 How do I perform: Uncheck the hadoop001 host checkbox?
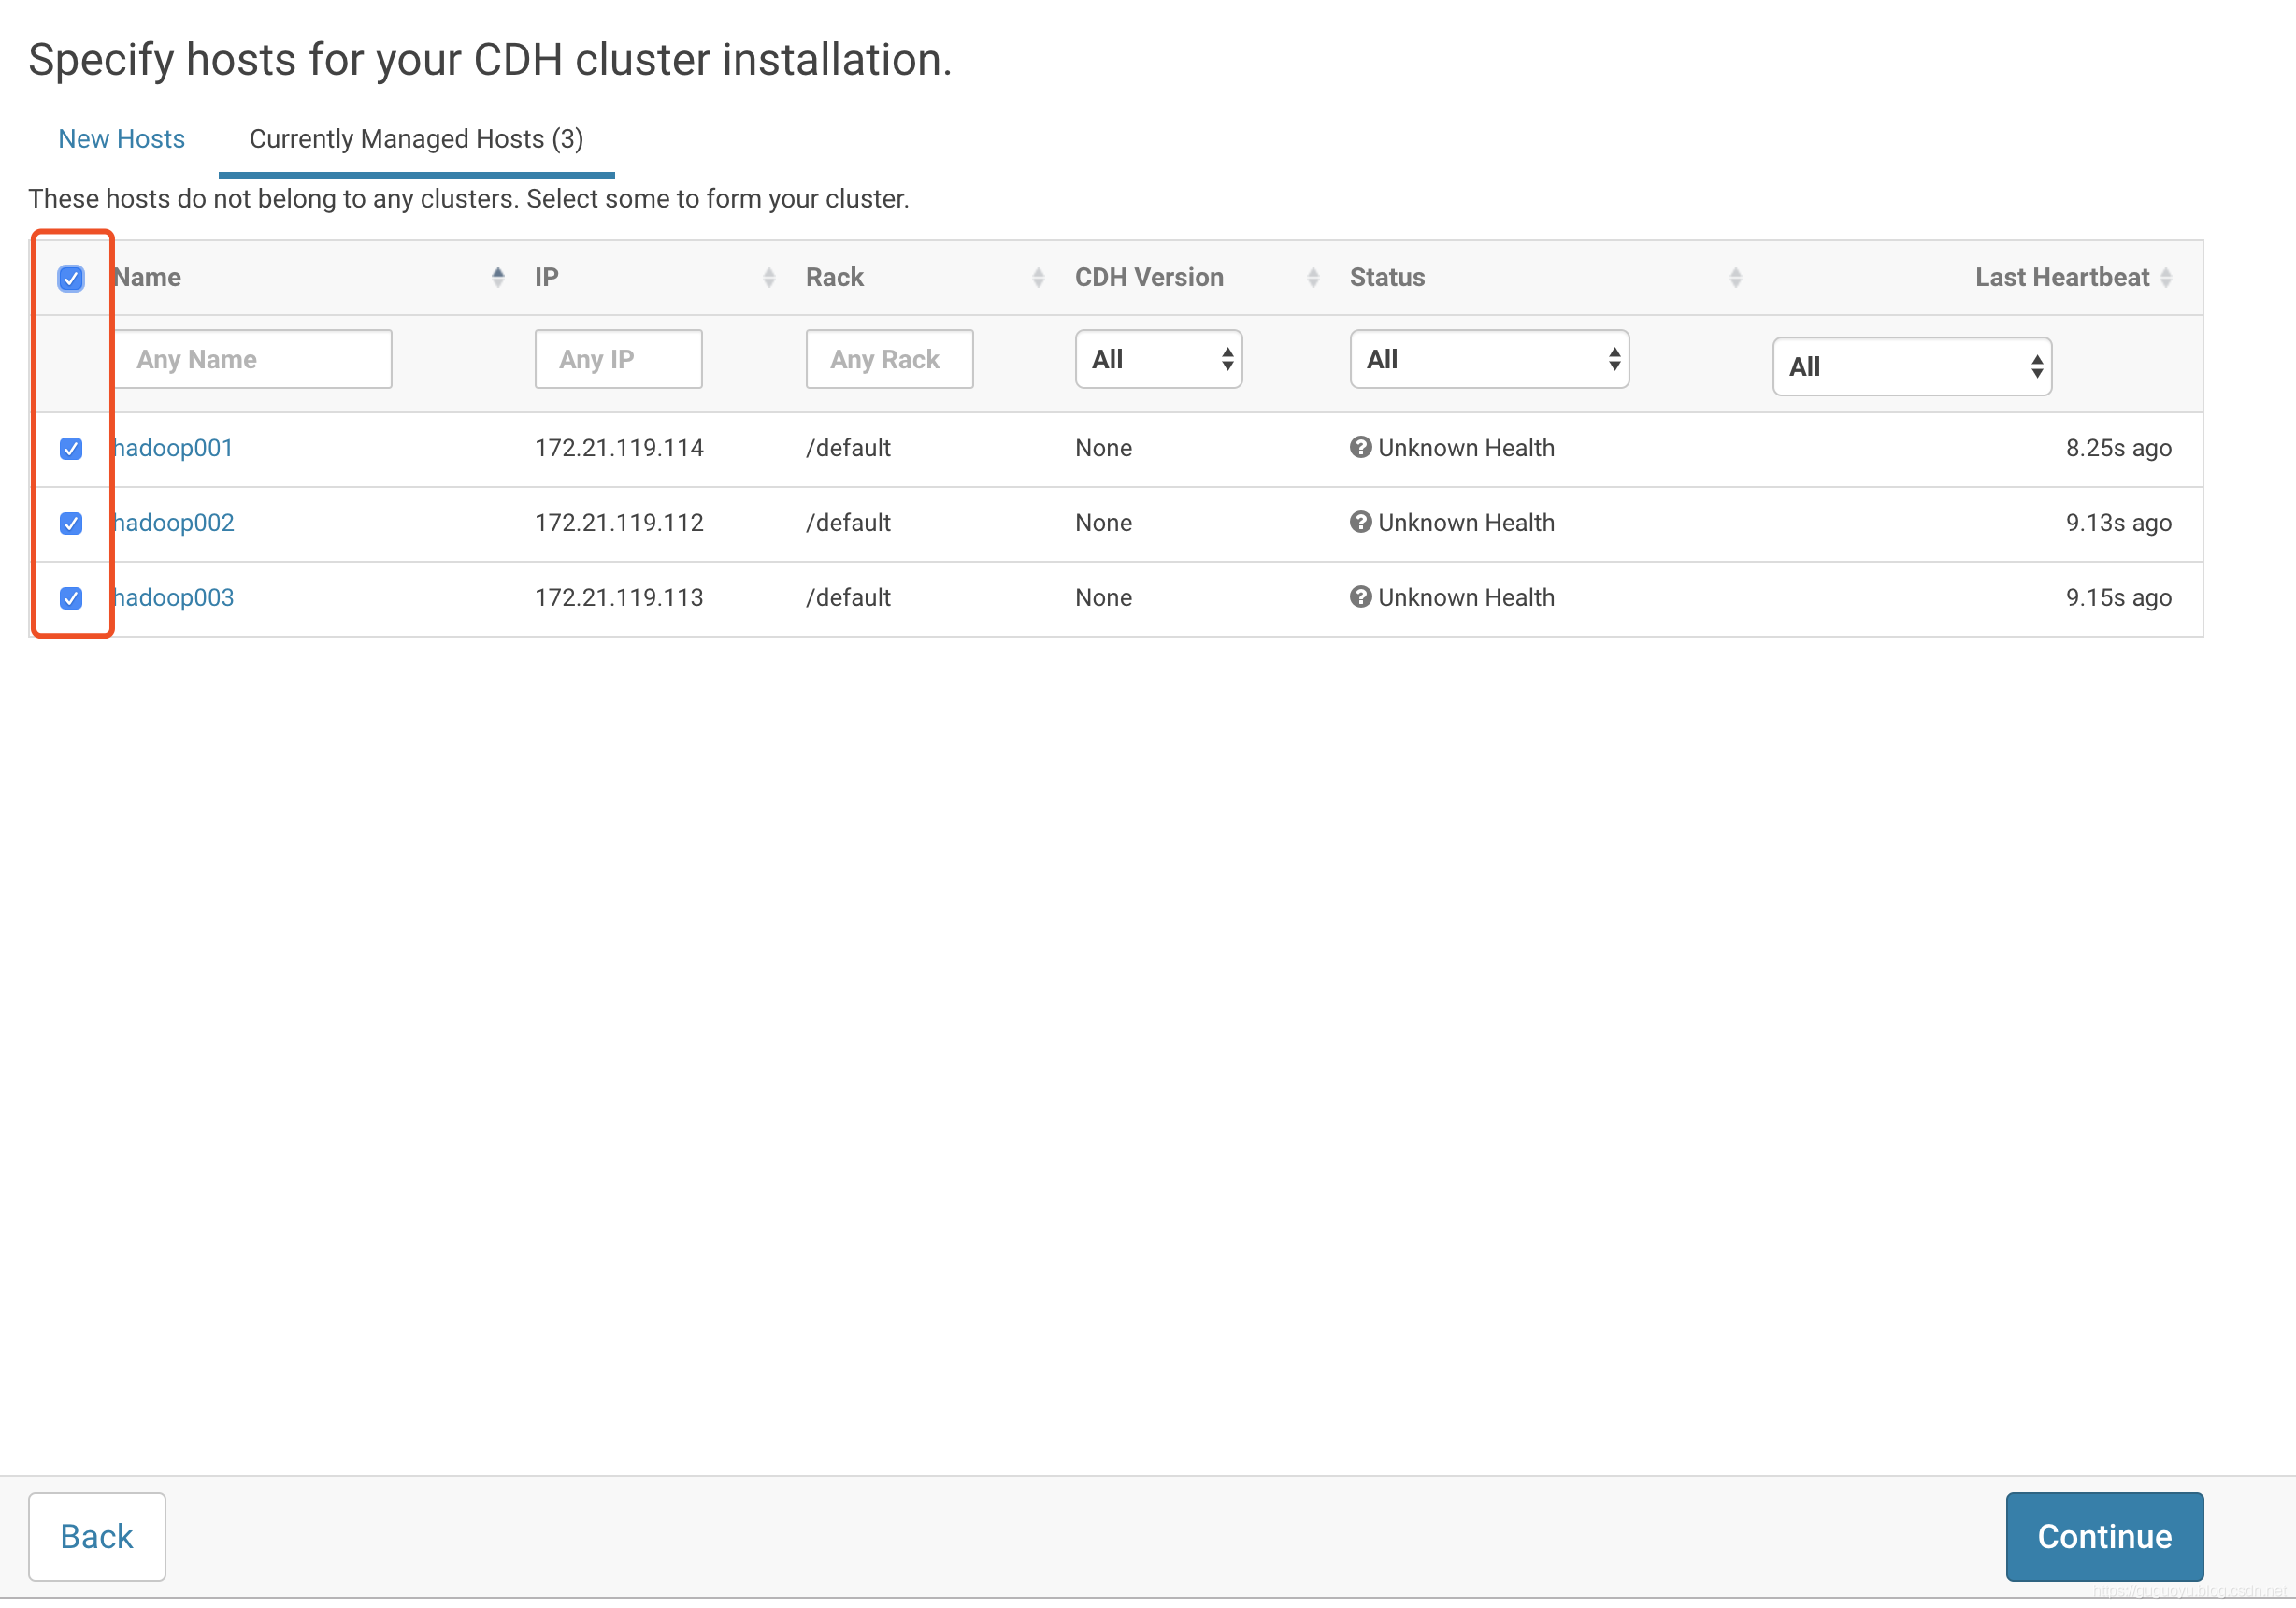coord(71,449)
